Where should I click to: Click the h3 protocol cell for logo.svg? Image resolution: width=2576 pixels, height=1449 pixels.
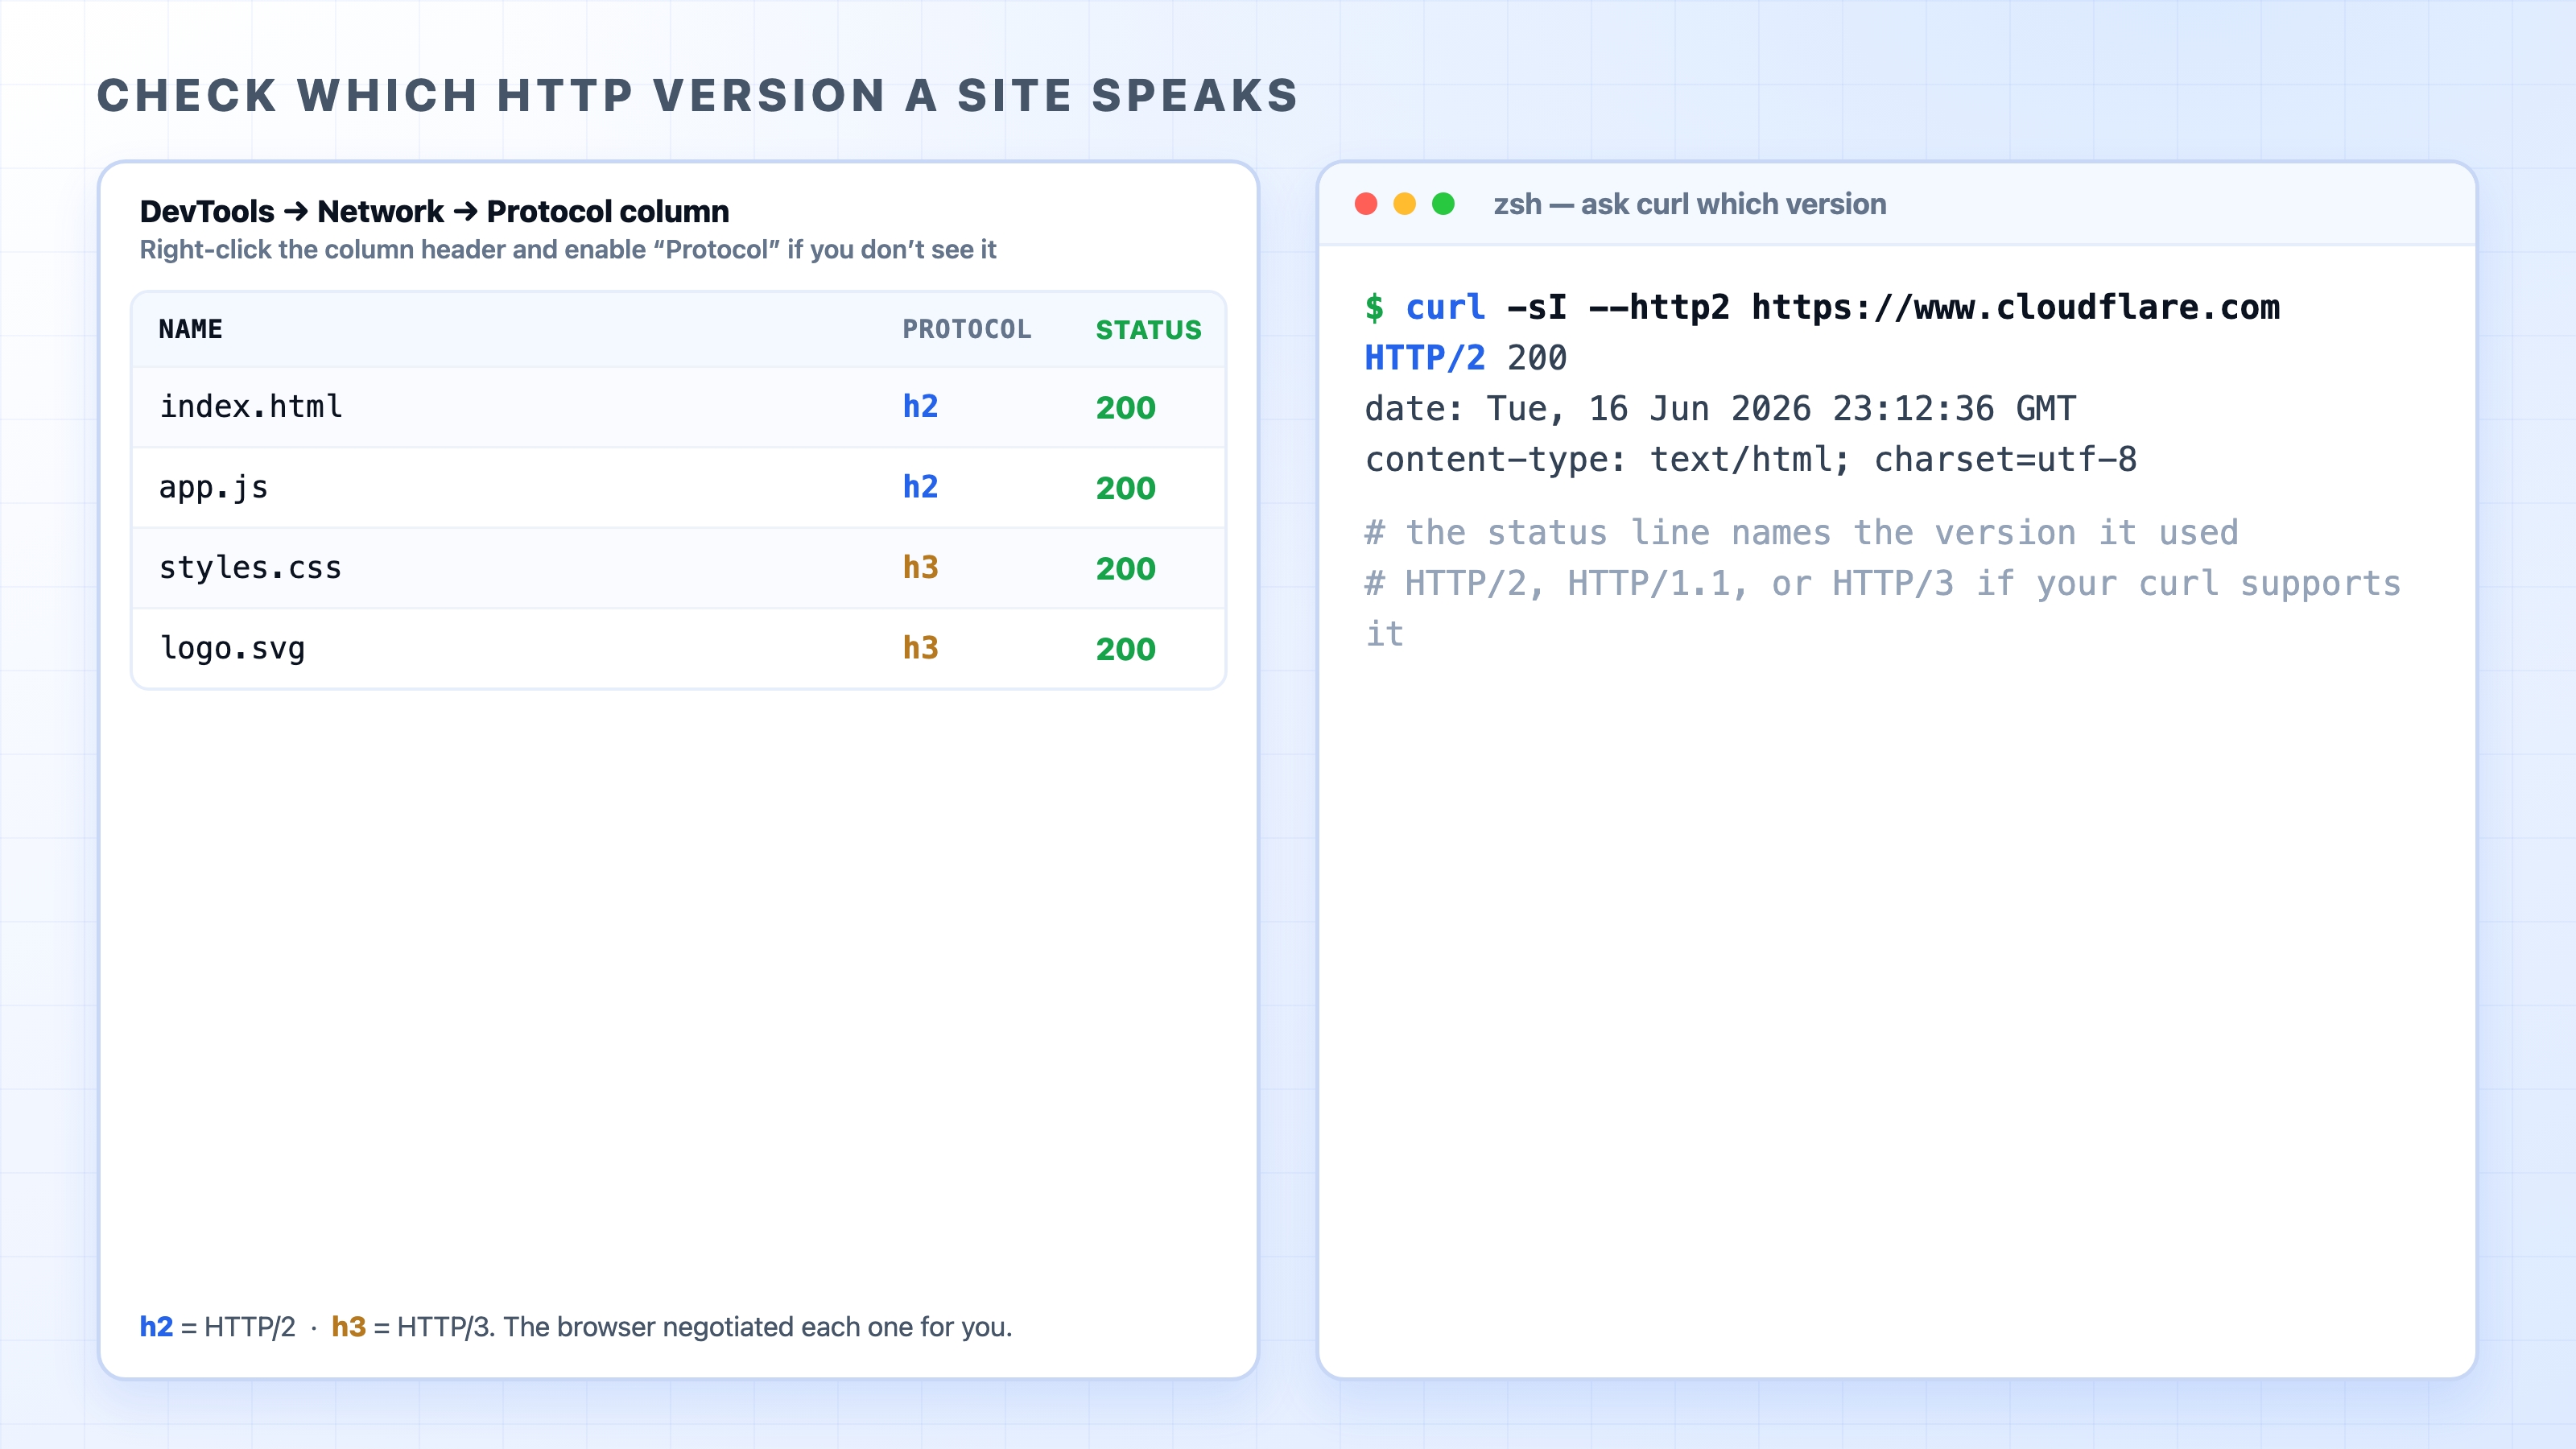pos(920,648)
